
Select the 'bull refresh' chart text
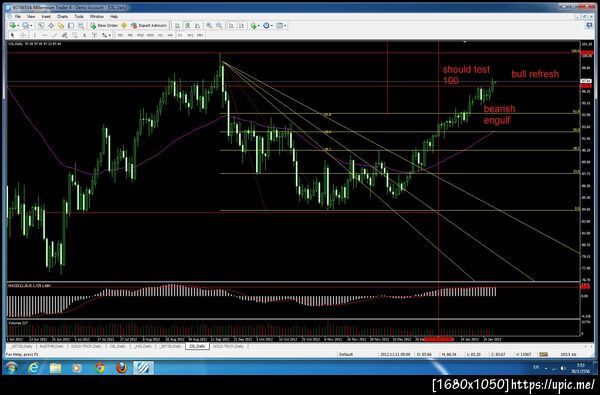coord(535,74)
